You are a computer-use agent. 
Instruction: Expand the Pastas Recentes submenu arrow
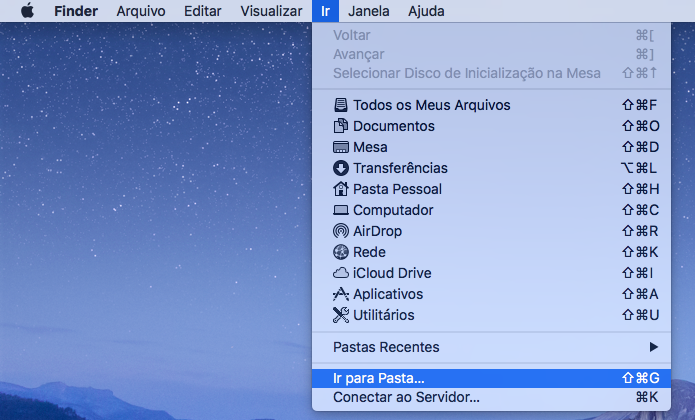653,347
